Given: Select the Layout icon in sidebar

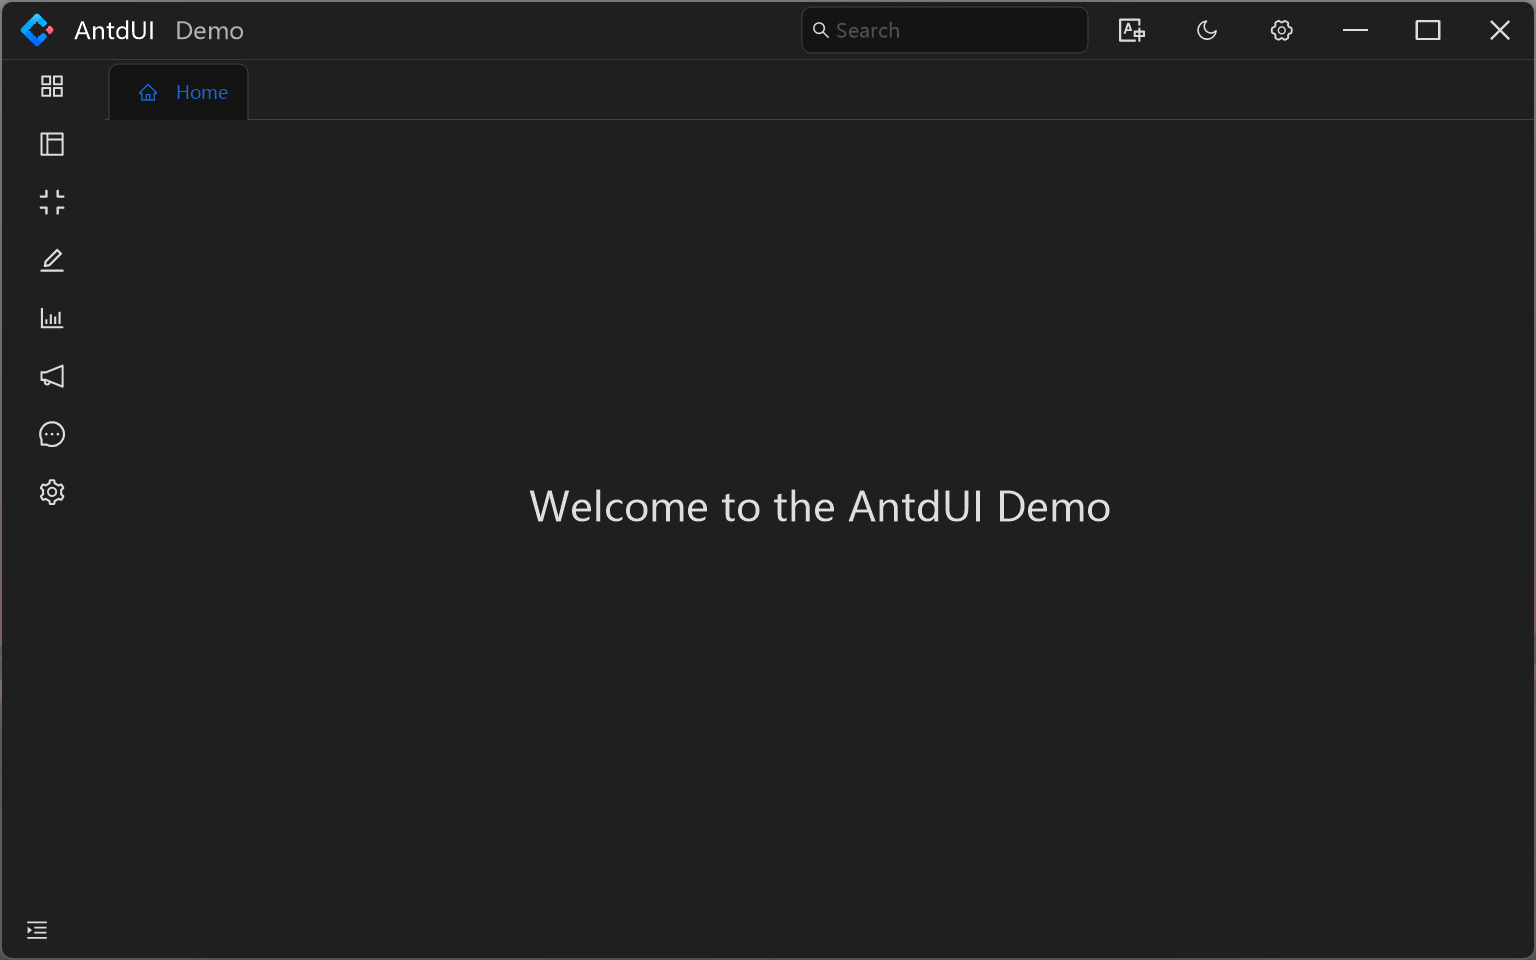Looking at the screenshot, I should (x=52, y=145).
